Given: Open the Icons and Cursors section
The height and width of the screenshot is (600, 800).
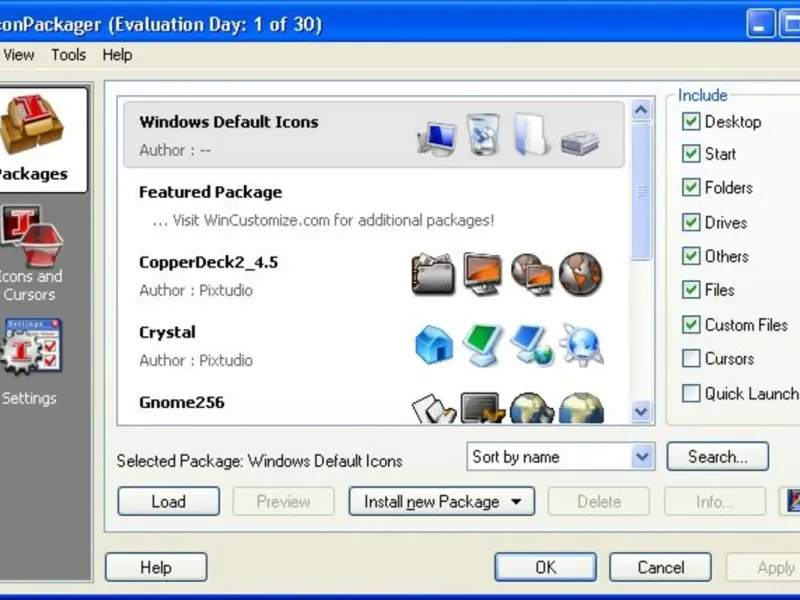Looking at the screenshot, I should pyautogui.click(x=32, y=254).
